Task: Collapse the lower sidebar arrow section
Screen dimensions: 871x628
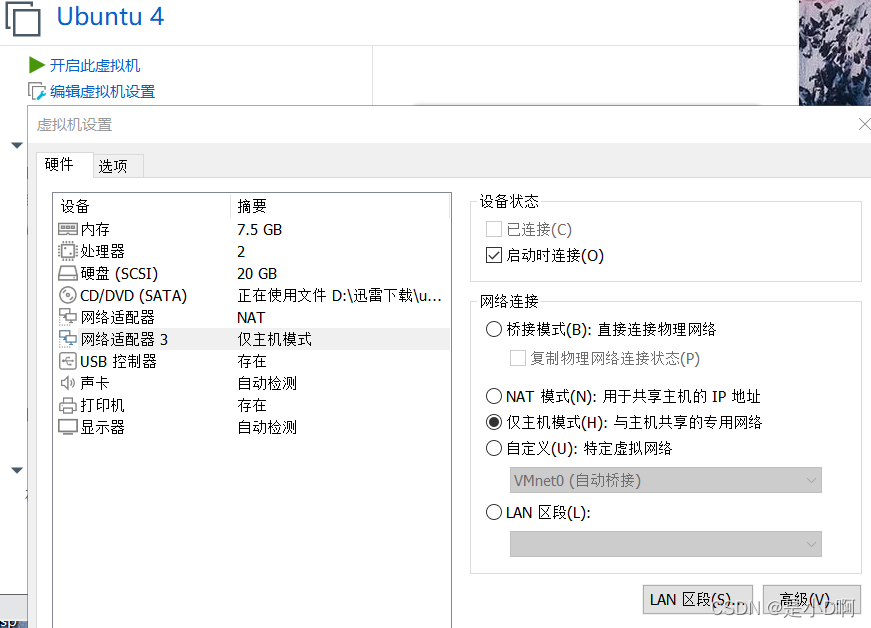Action: [17, 470]
